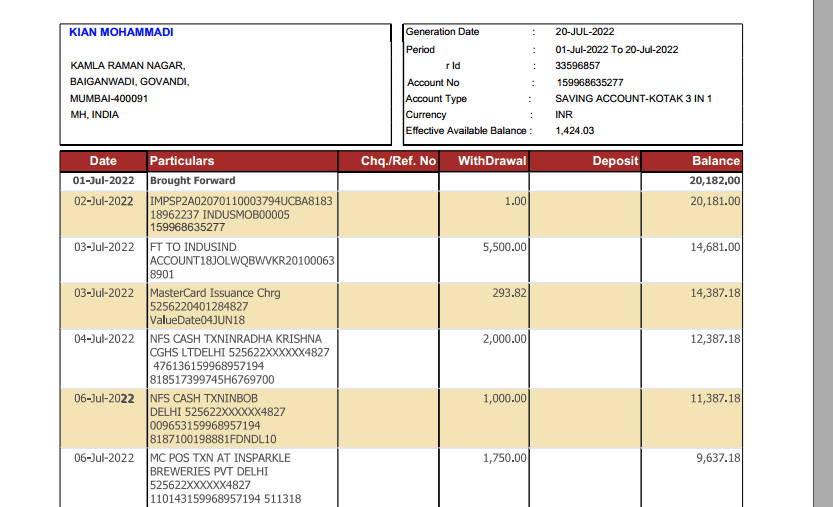
Task: Select the Effective Available Balance amount 1,424.03
Action: click(x=574, y=130)
